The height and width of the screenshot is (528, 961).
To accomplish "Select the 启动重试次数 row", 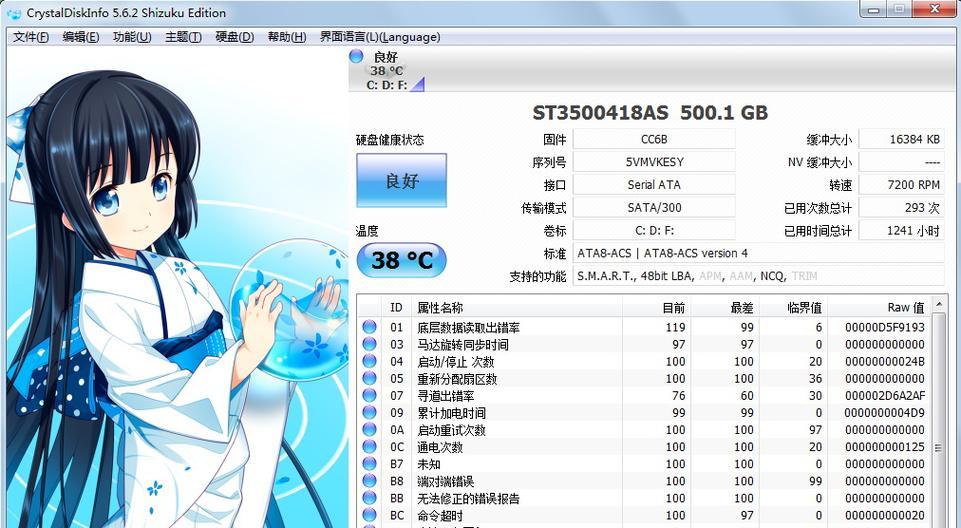I will tap(644, 430).
